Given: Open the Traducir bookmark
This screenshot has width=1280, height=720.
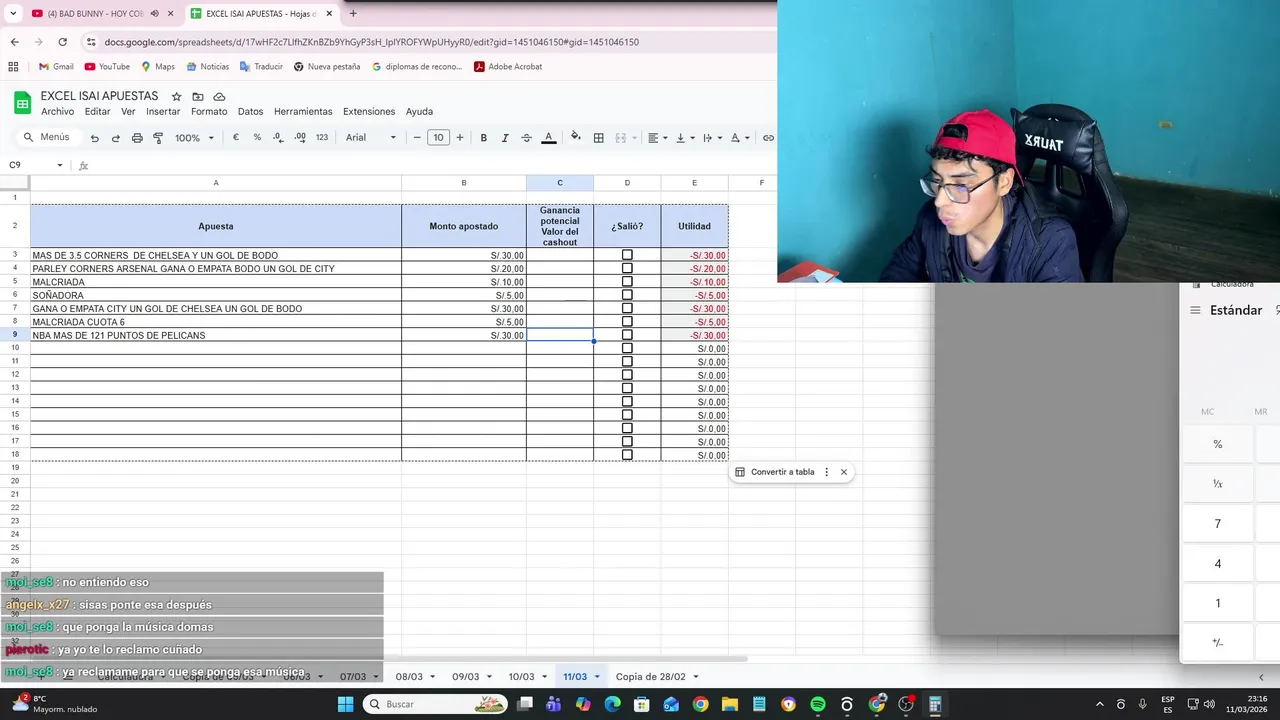Looking at the screenshot, I should [x=261, y=67].
